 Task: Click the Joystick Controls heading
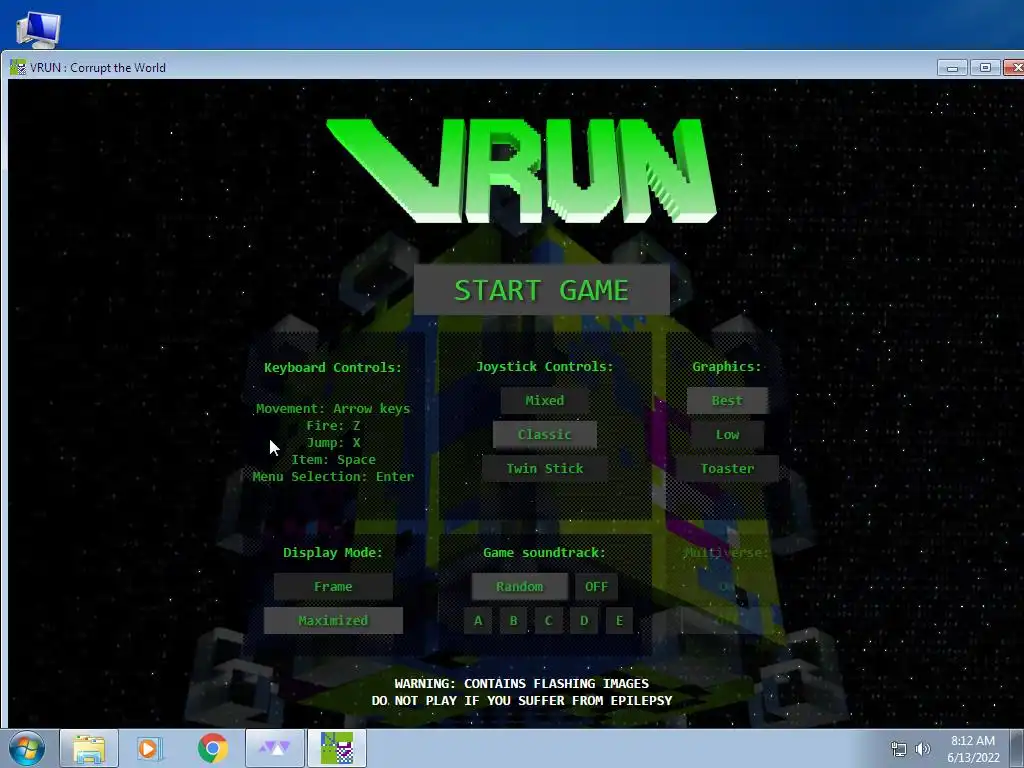545,366
